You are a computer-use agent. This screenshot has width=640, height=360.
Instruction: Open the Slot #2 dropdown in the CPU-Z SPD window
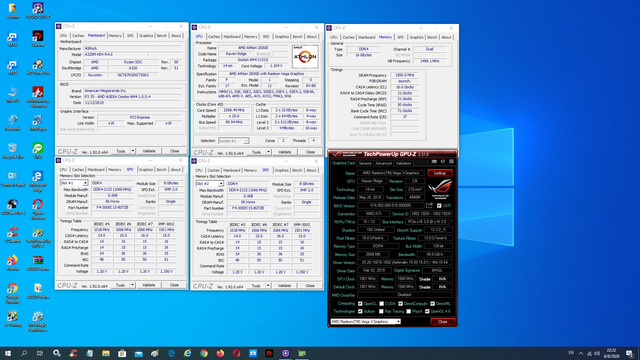(x=209, y=184)
